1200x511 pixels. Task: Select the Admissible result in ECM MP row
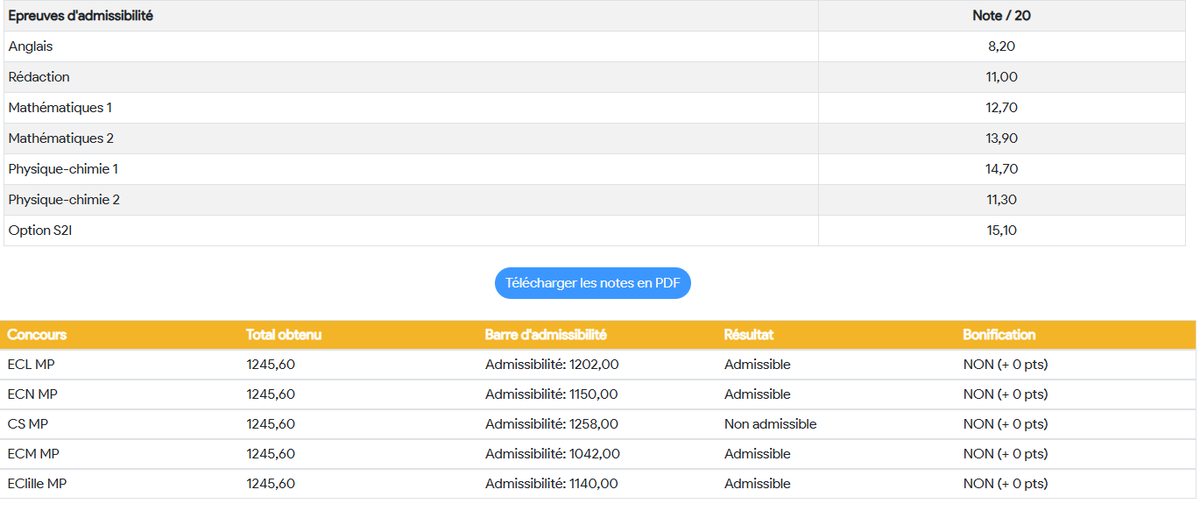pyautogui.click(x=757, y=454)
